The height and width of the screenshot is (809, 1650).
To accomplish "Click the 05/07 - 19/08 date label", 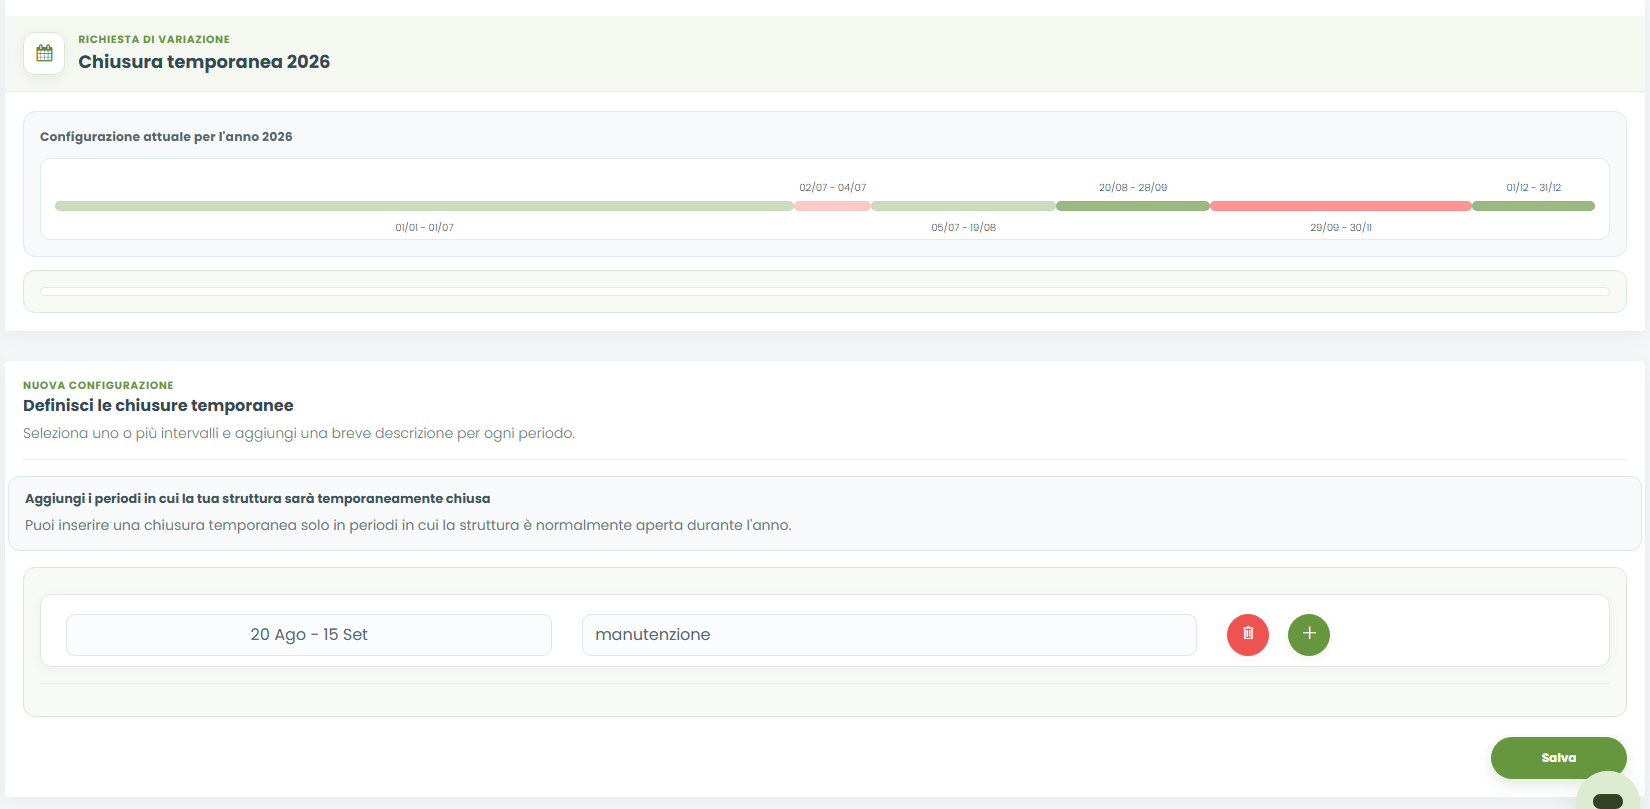I will 964,227.
